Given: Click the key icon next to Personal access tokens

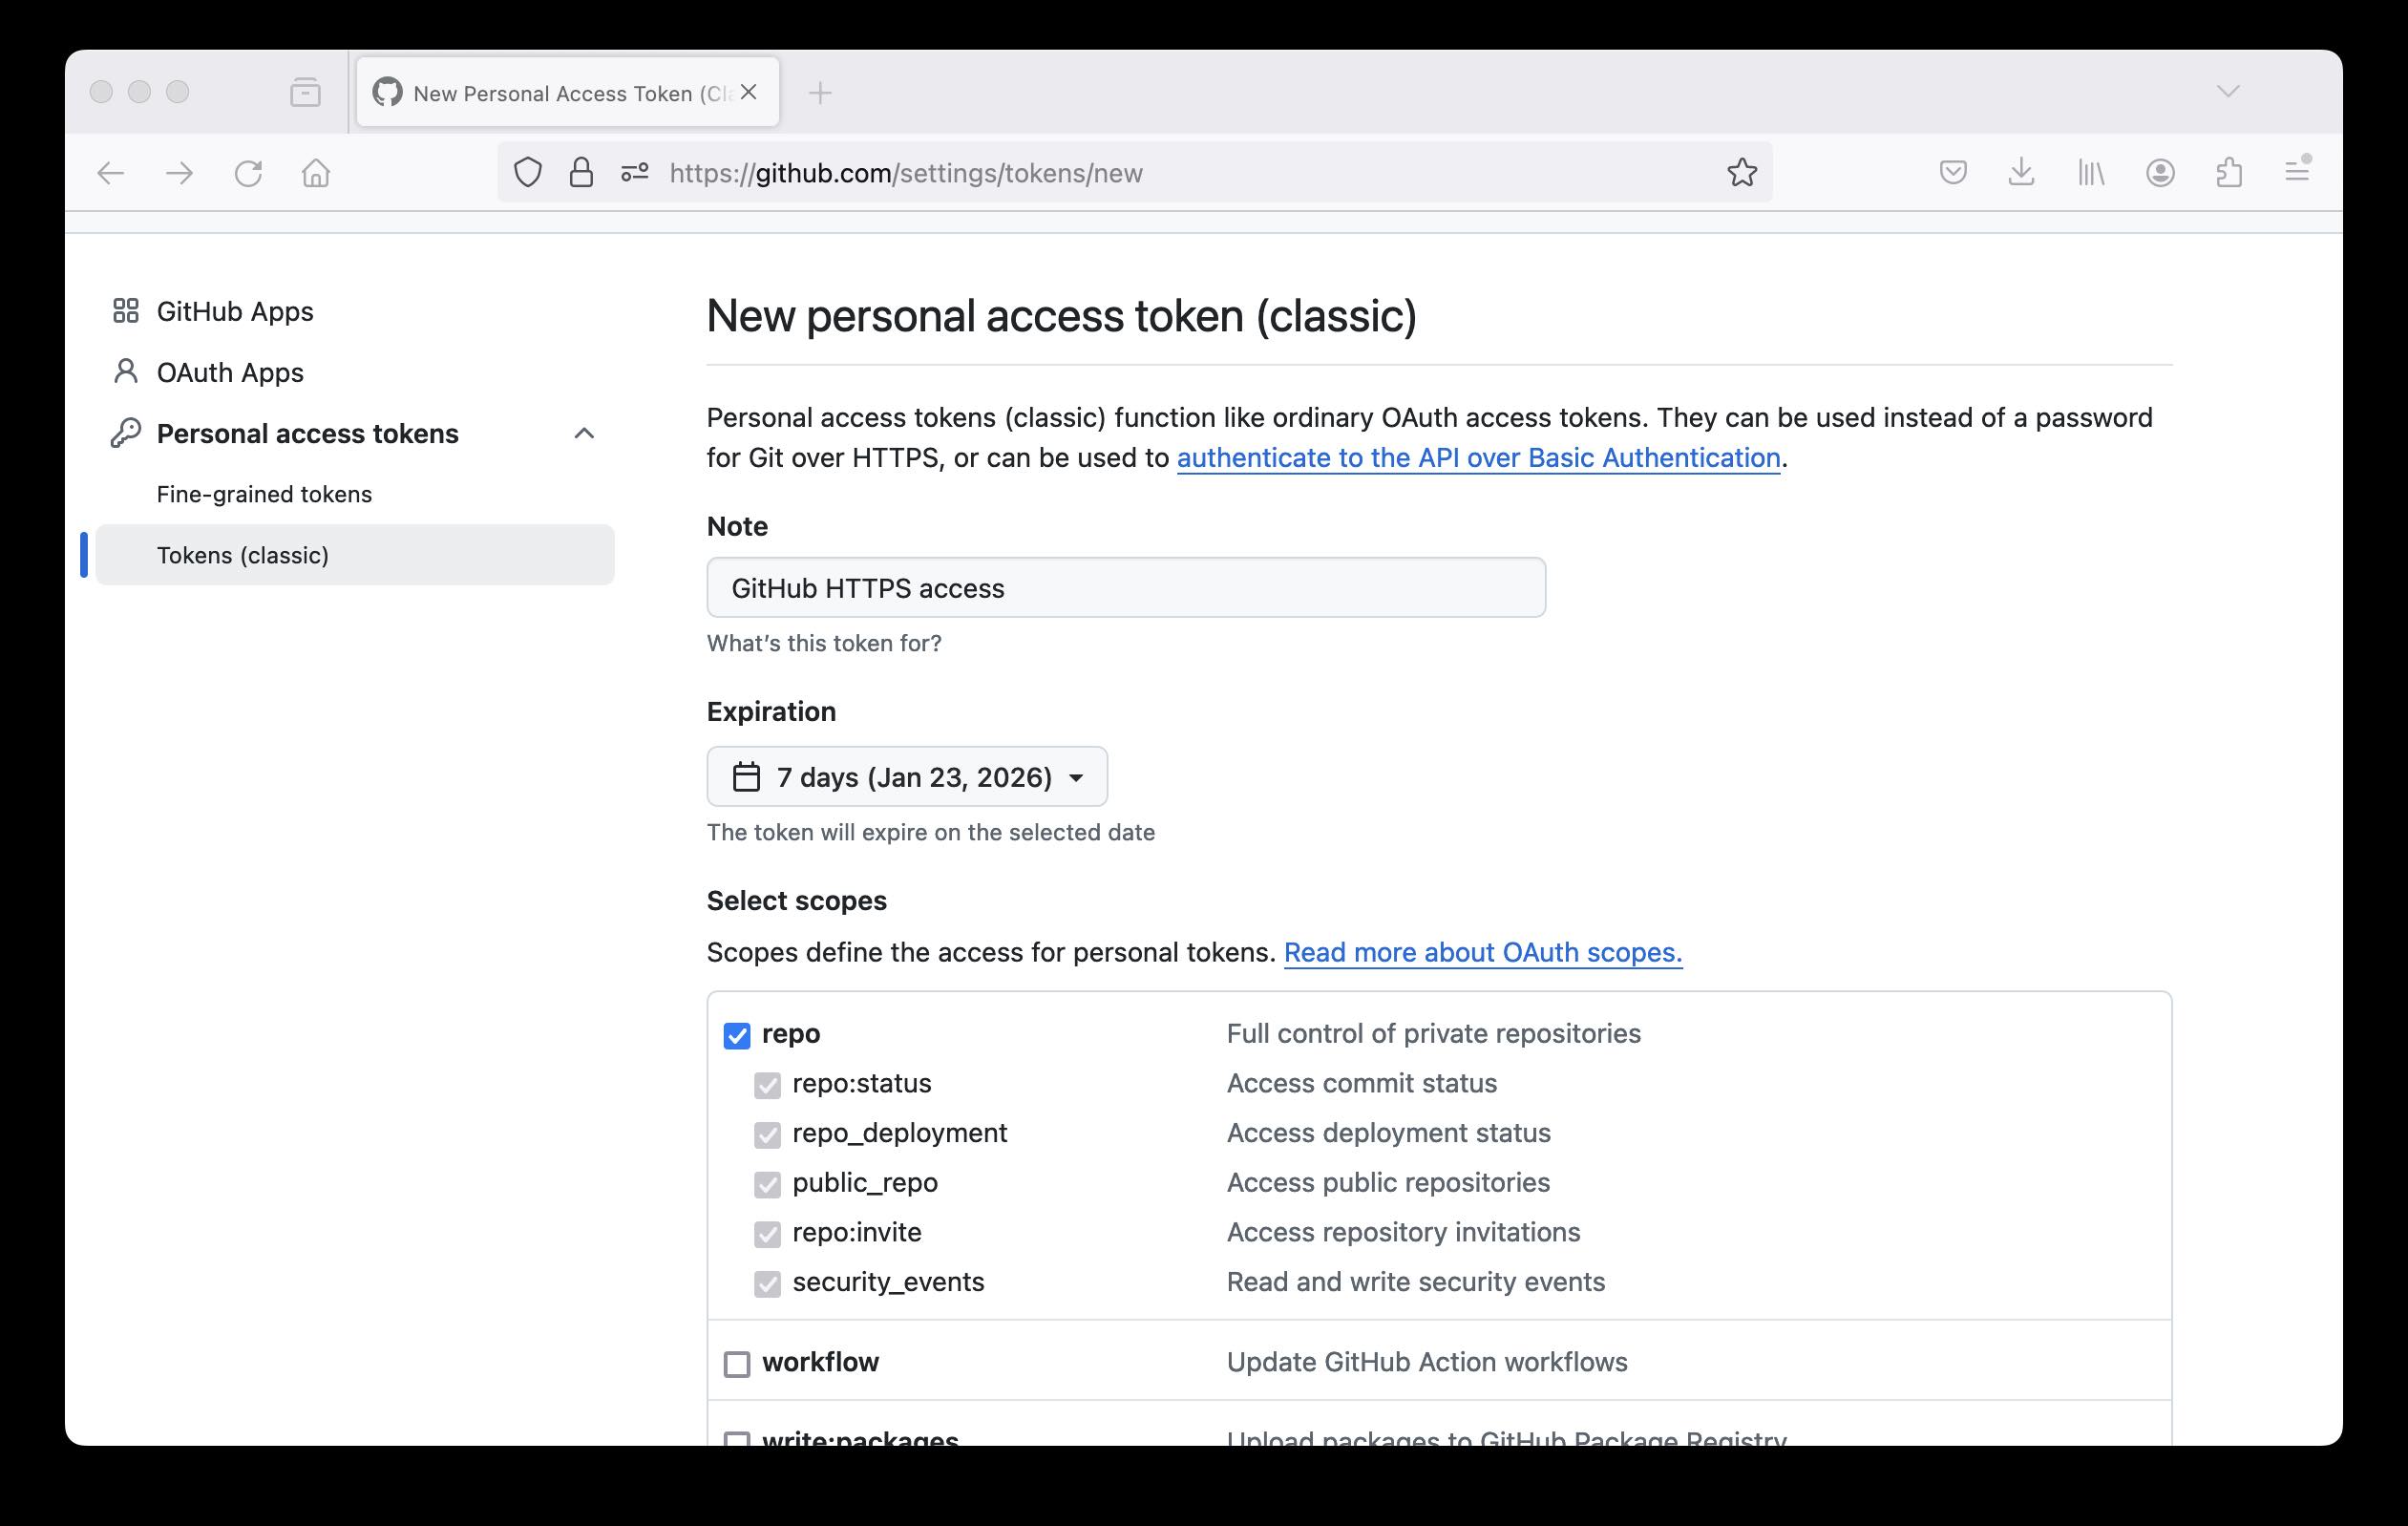Looking at the screenshot, I should pyautogui.click(x=126, y=433).
